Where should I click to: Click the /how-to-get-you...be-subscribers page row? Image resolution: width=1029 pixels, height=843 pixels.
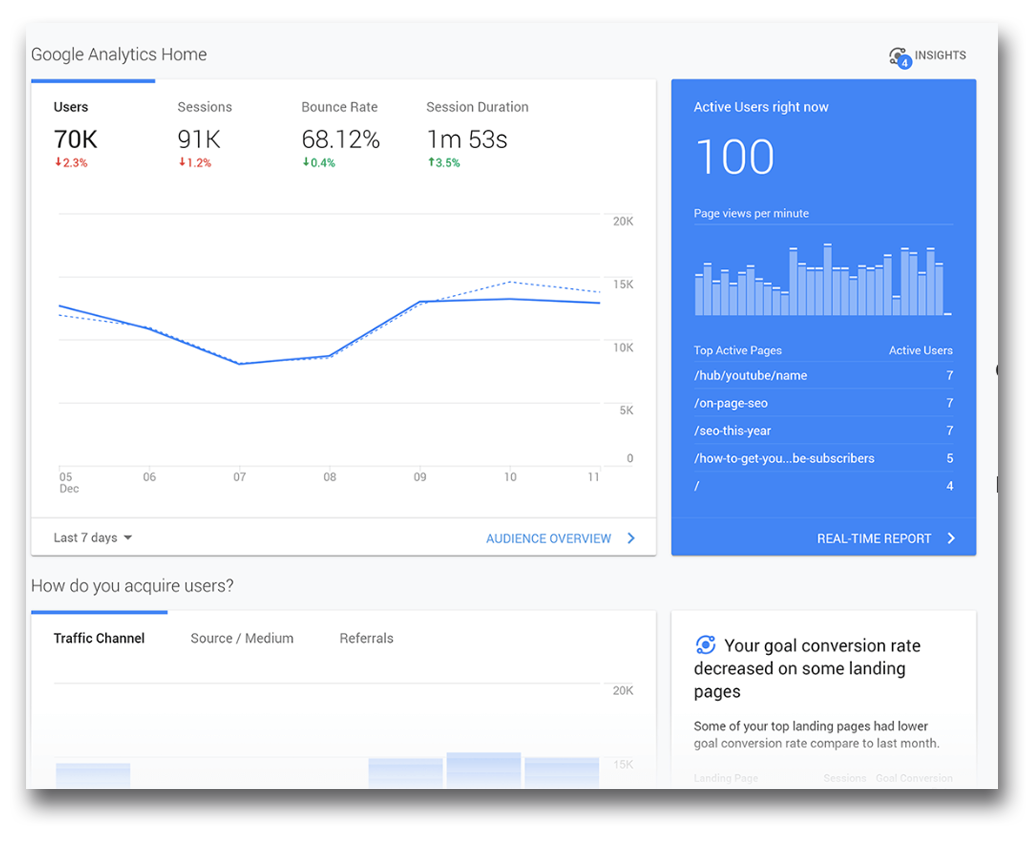point(824,458)
